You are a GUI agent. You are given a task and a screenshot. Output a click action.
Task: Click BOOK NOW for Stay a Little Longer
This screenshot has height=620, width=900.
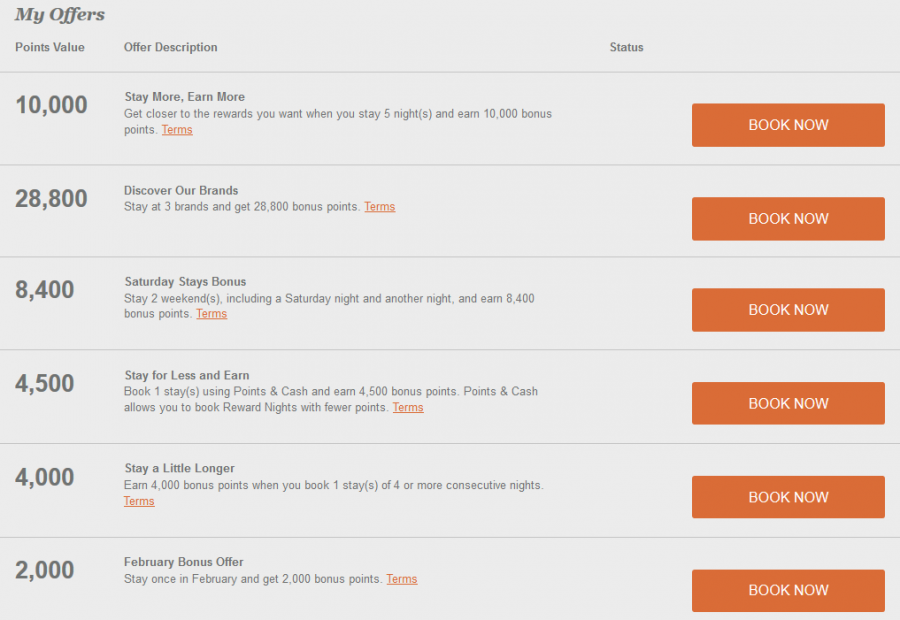point(788,497)
